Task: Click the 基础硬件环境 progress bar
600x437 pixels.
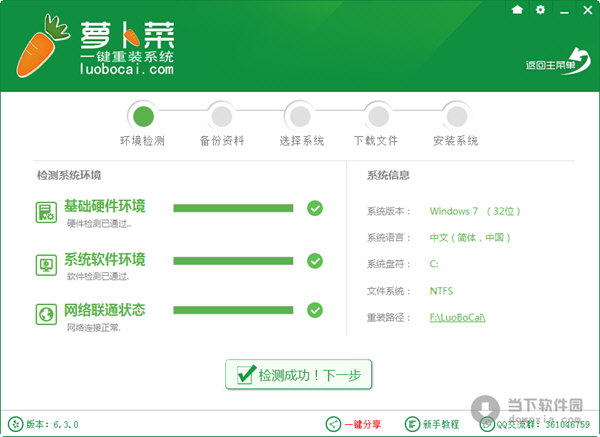Action: pos(233,208)
